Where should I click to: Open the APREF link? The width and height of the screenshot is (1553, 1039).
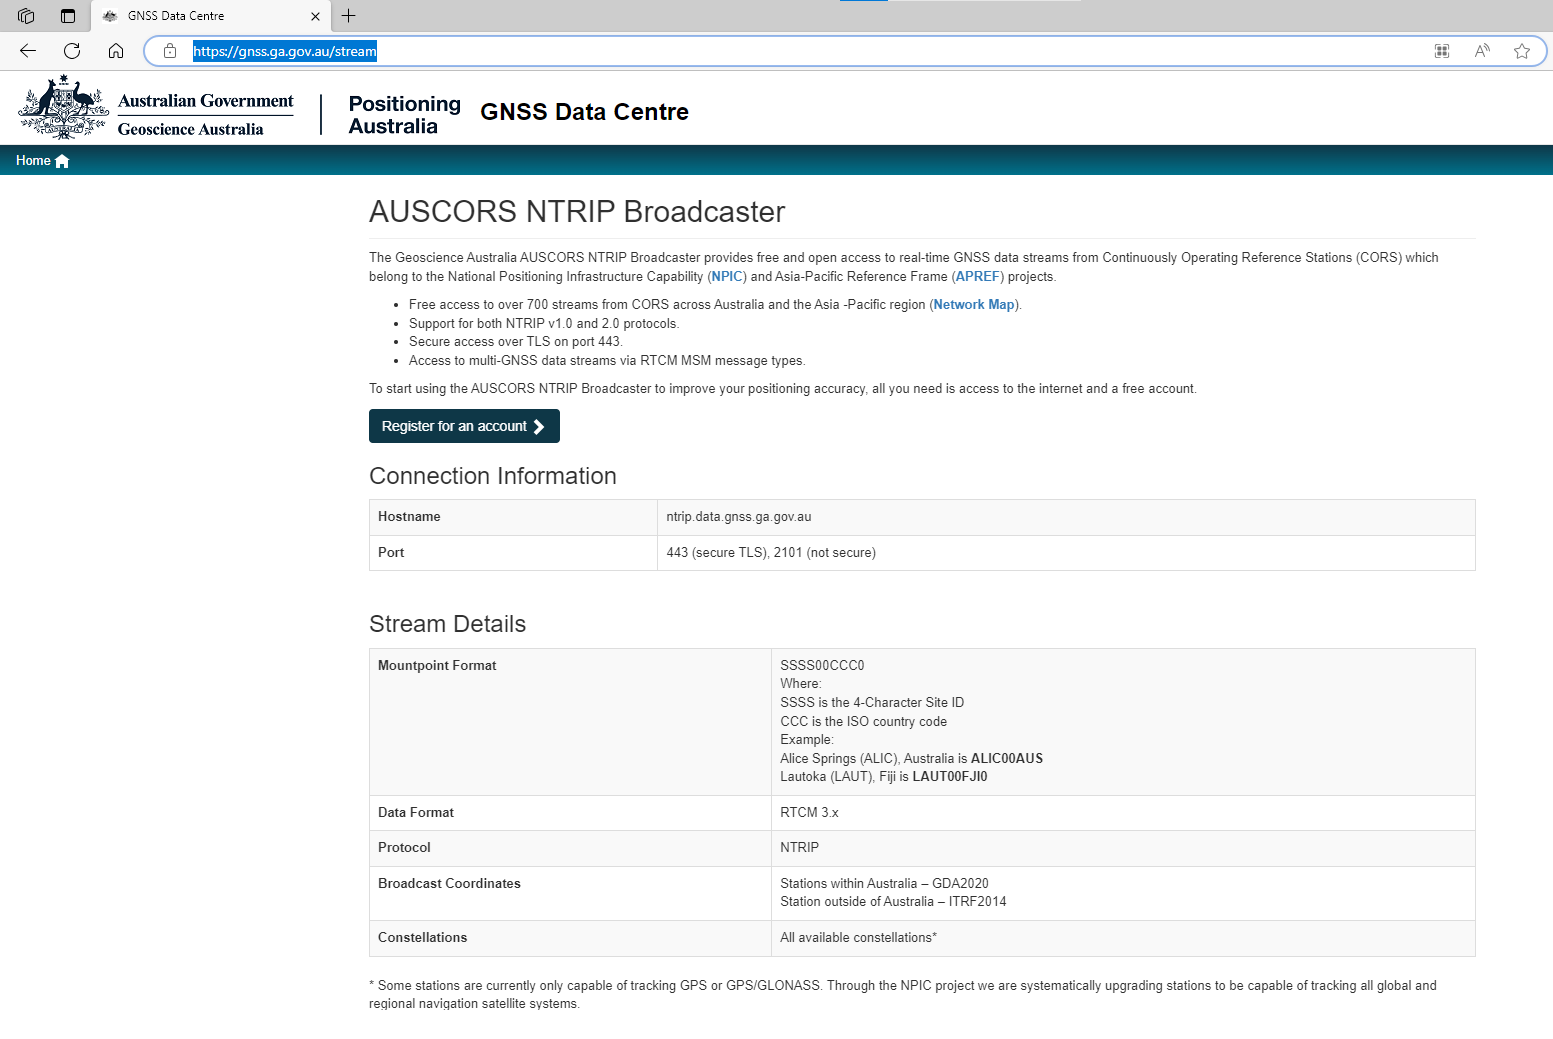pos(978,277)
